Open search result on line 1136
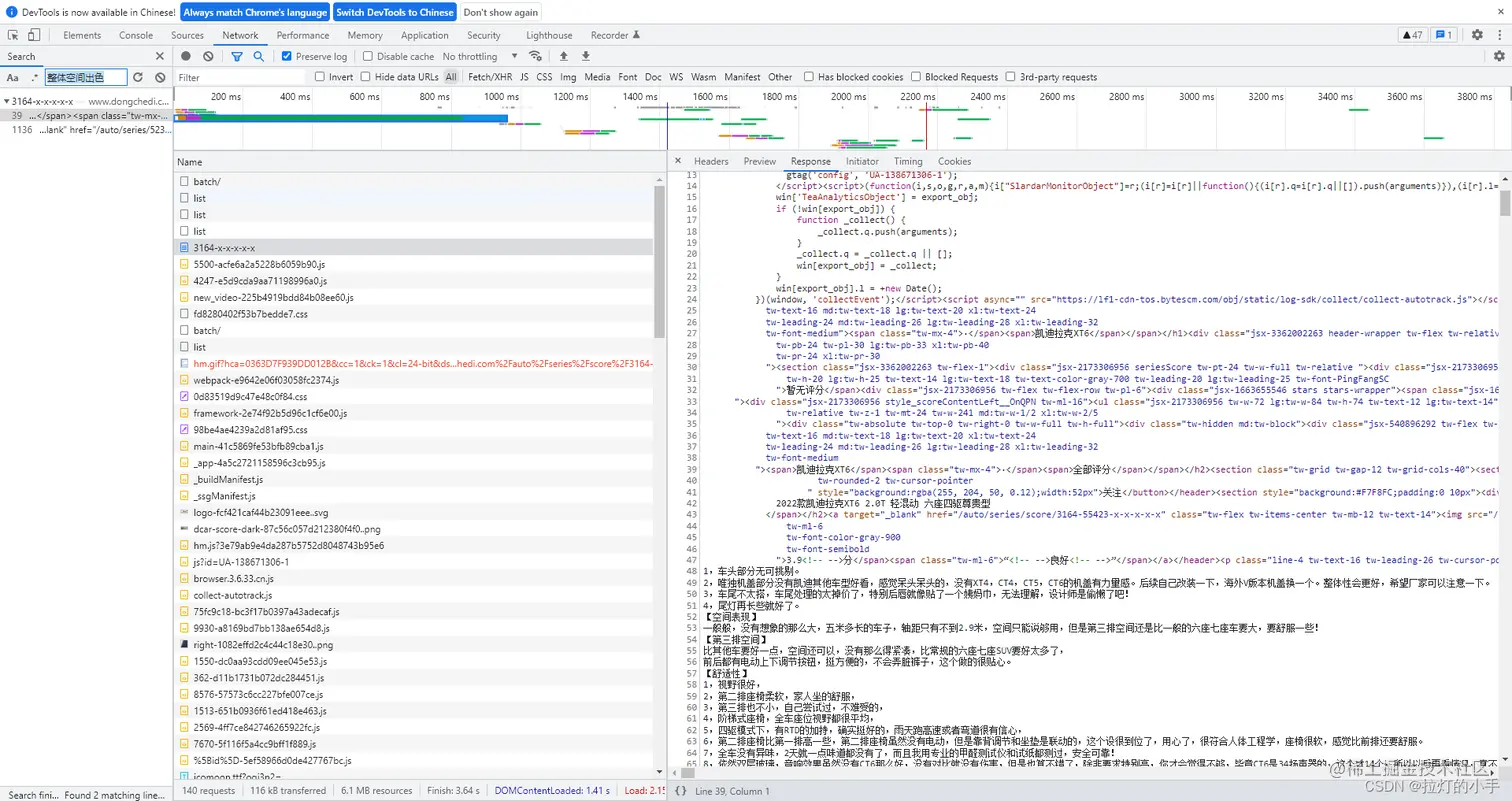 pyautogui.click(x=87, y=130)
